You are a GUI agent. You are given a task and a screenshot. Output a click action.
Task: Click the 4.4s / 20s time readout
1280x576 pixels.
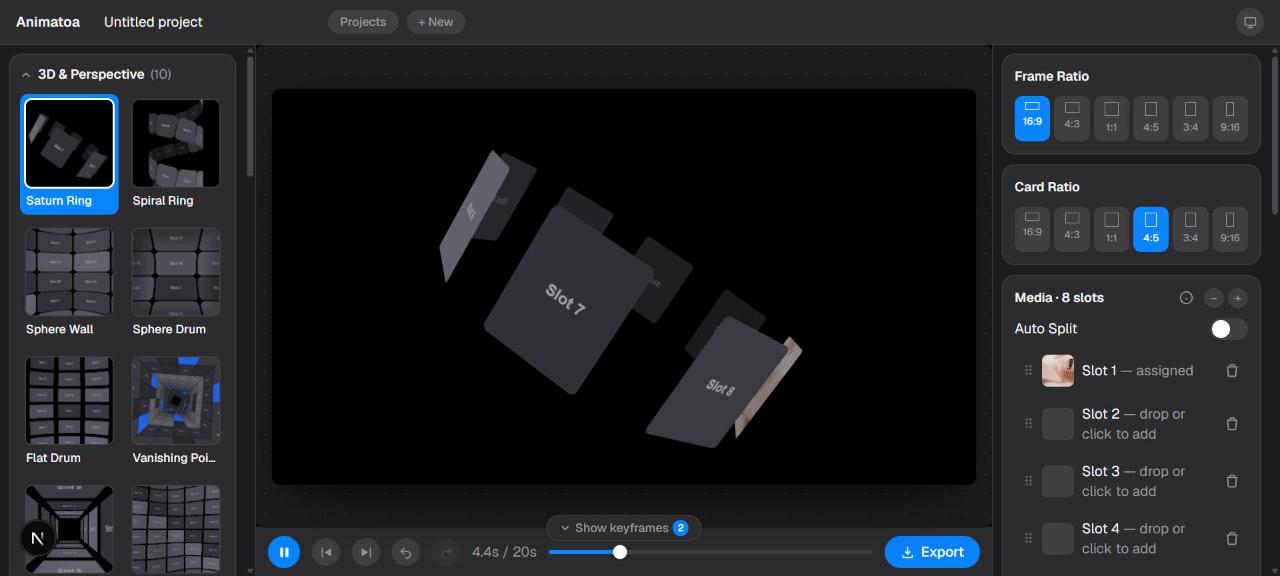pyautogui.click(x=504, y=552)
